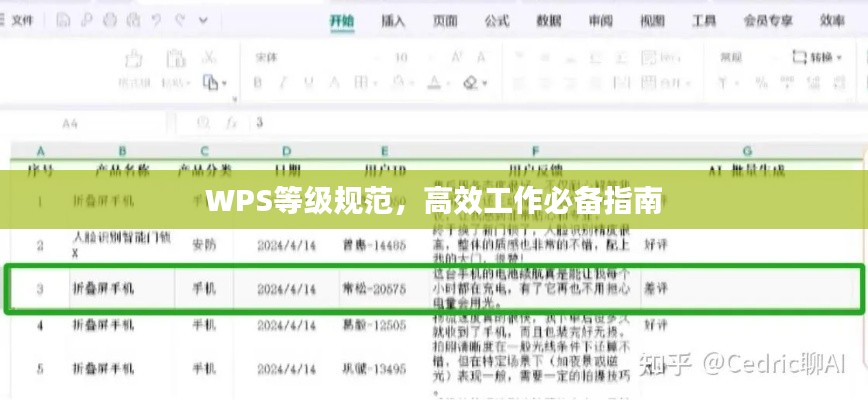Toggle Bold formatting
The image size is (868, 400).
click(257, 83)
